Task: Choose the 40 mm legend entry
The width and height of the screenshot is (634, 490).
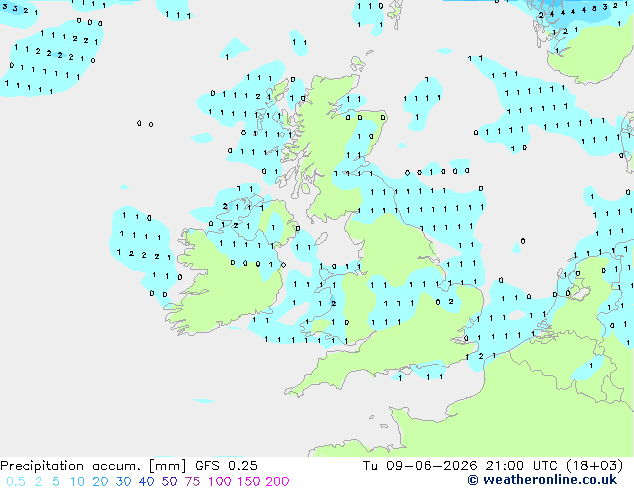Action: pos(146,482)
